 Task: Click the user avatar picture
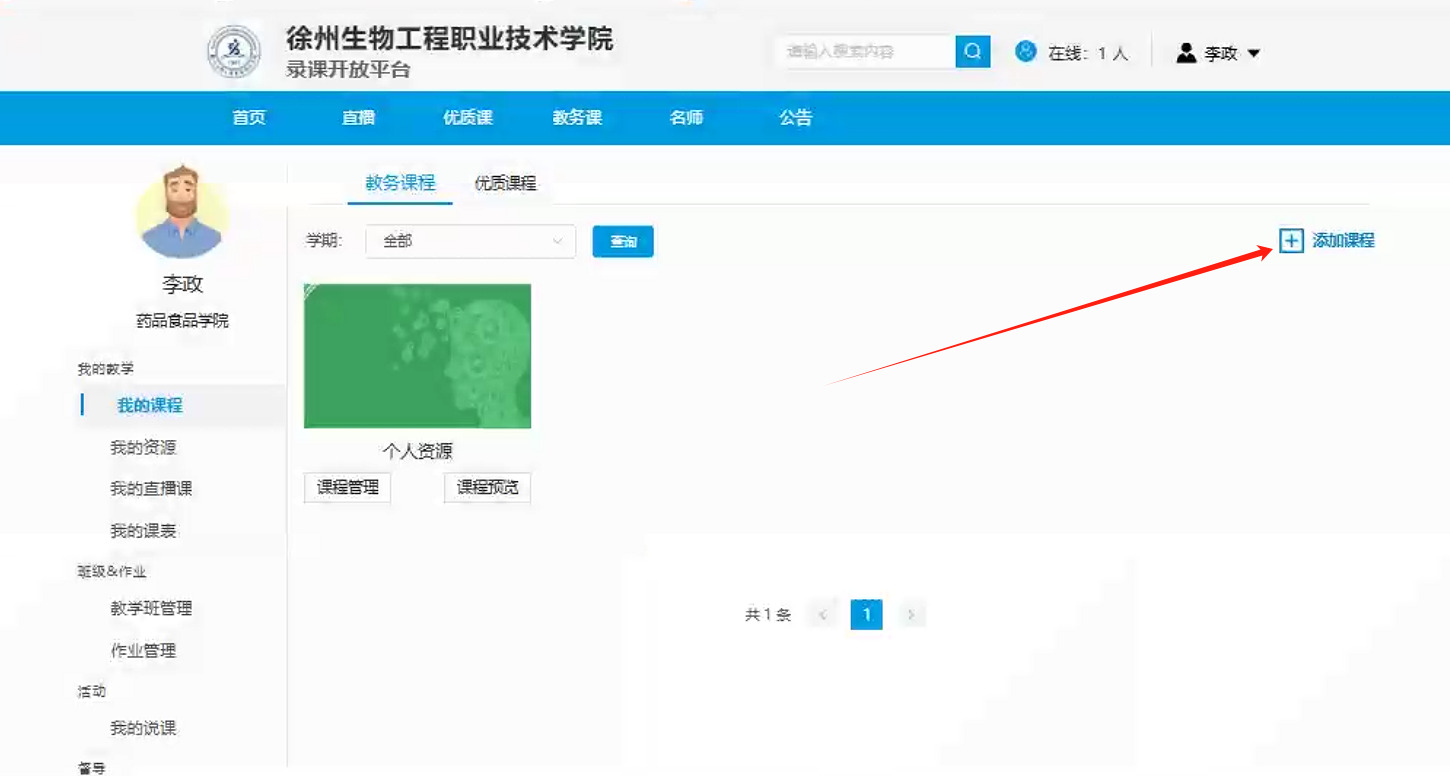[x=182, y=212]
